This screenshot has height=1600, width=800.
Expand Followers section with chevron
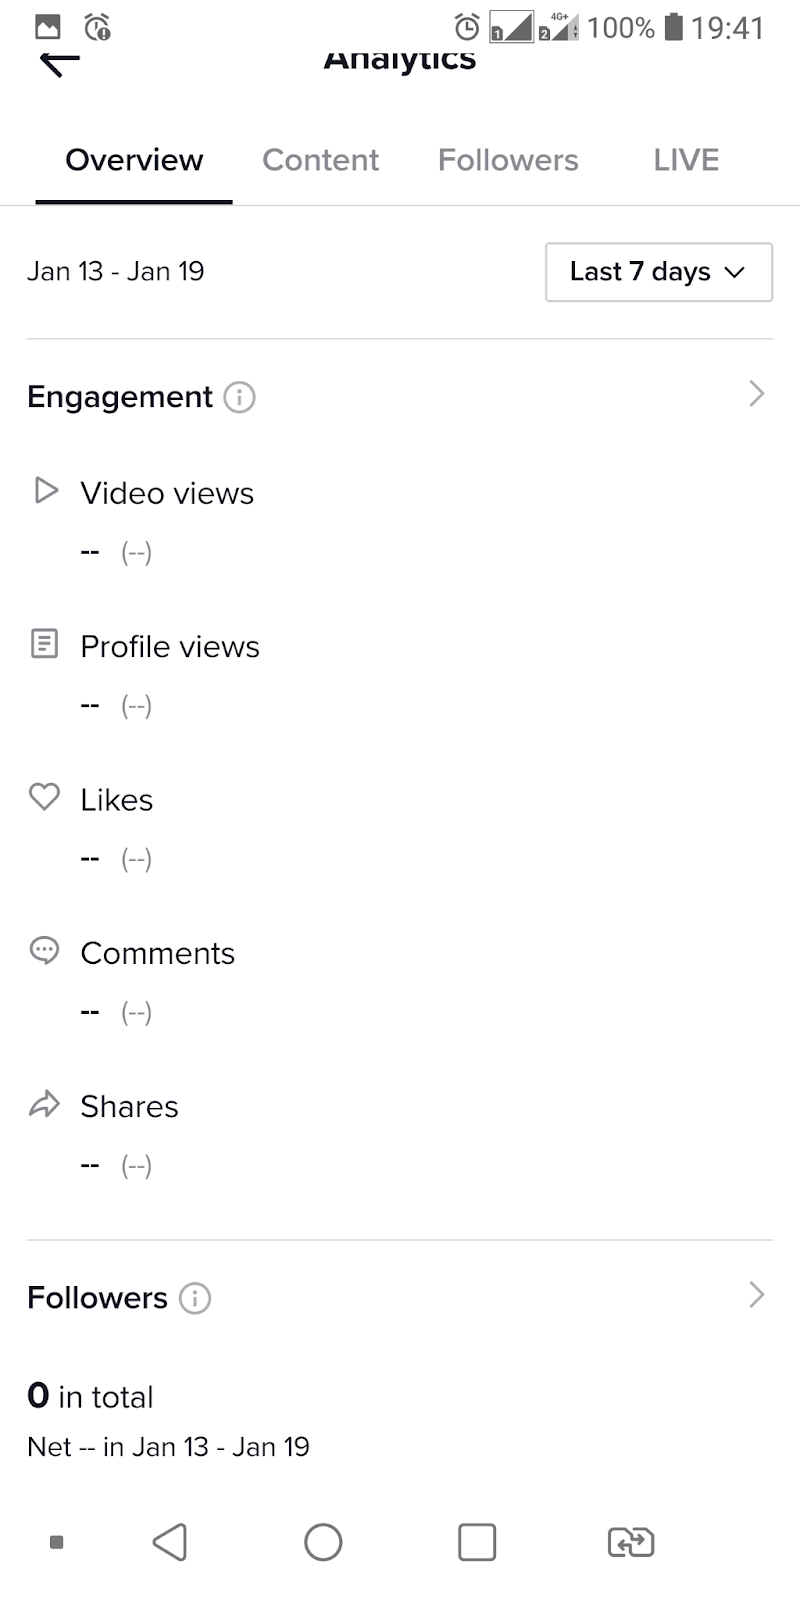tap(756, 1295)
